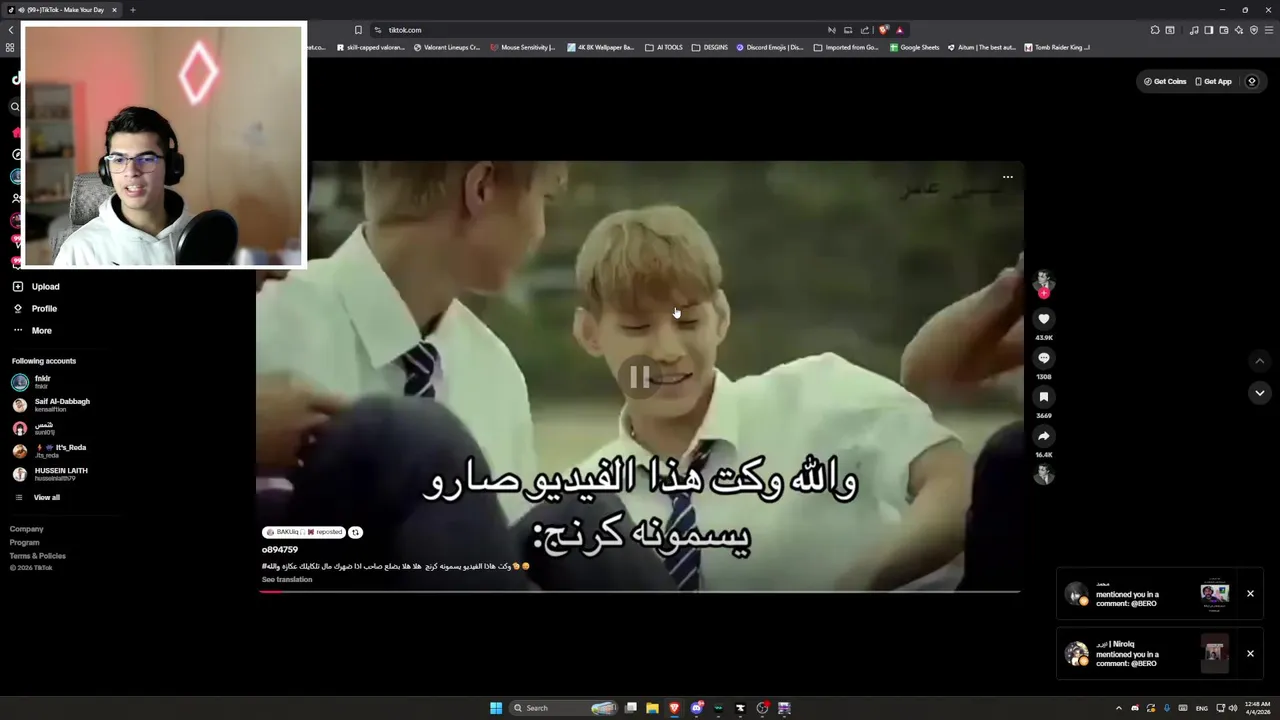Open thumbnail in Nirolq mention notification

click(x=1214, y=653)
